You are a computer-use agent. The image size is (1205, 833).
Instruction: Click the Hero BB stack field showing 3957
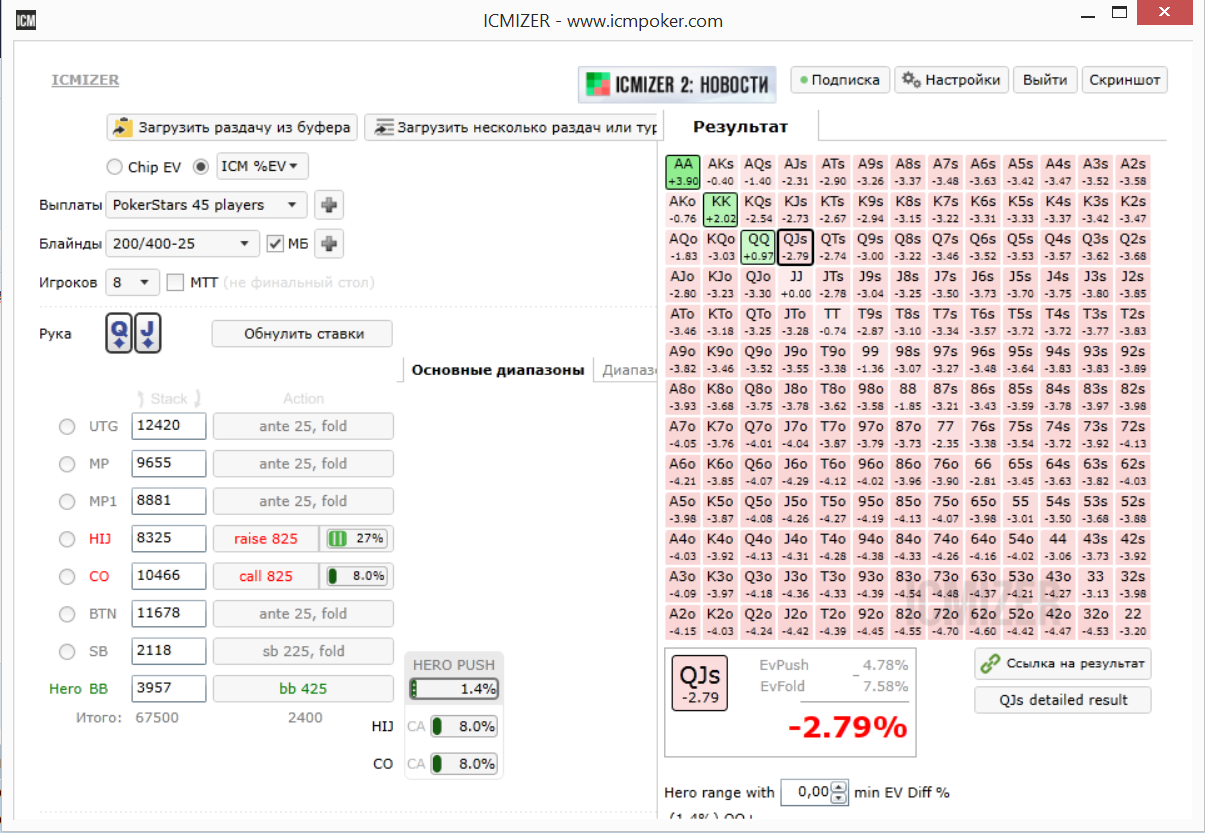pyautogui.click(x=169, y=689)
